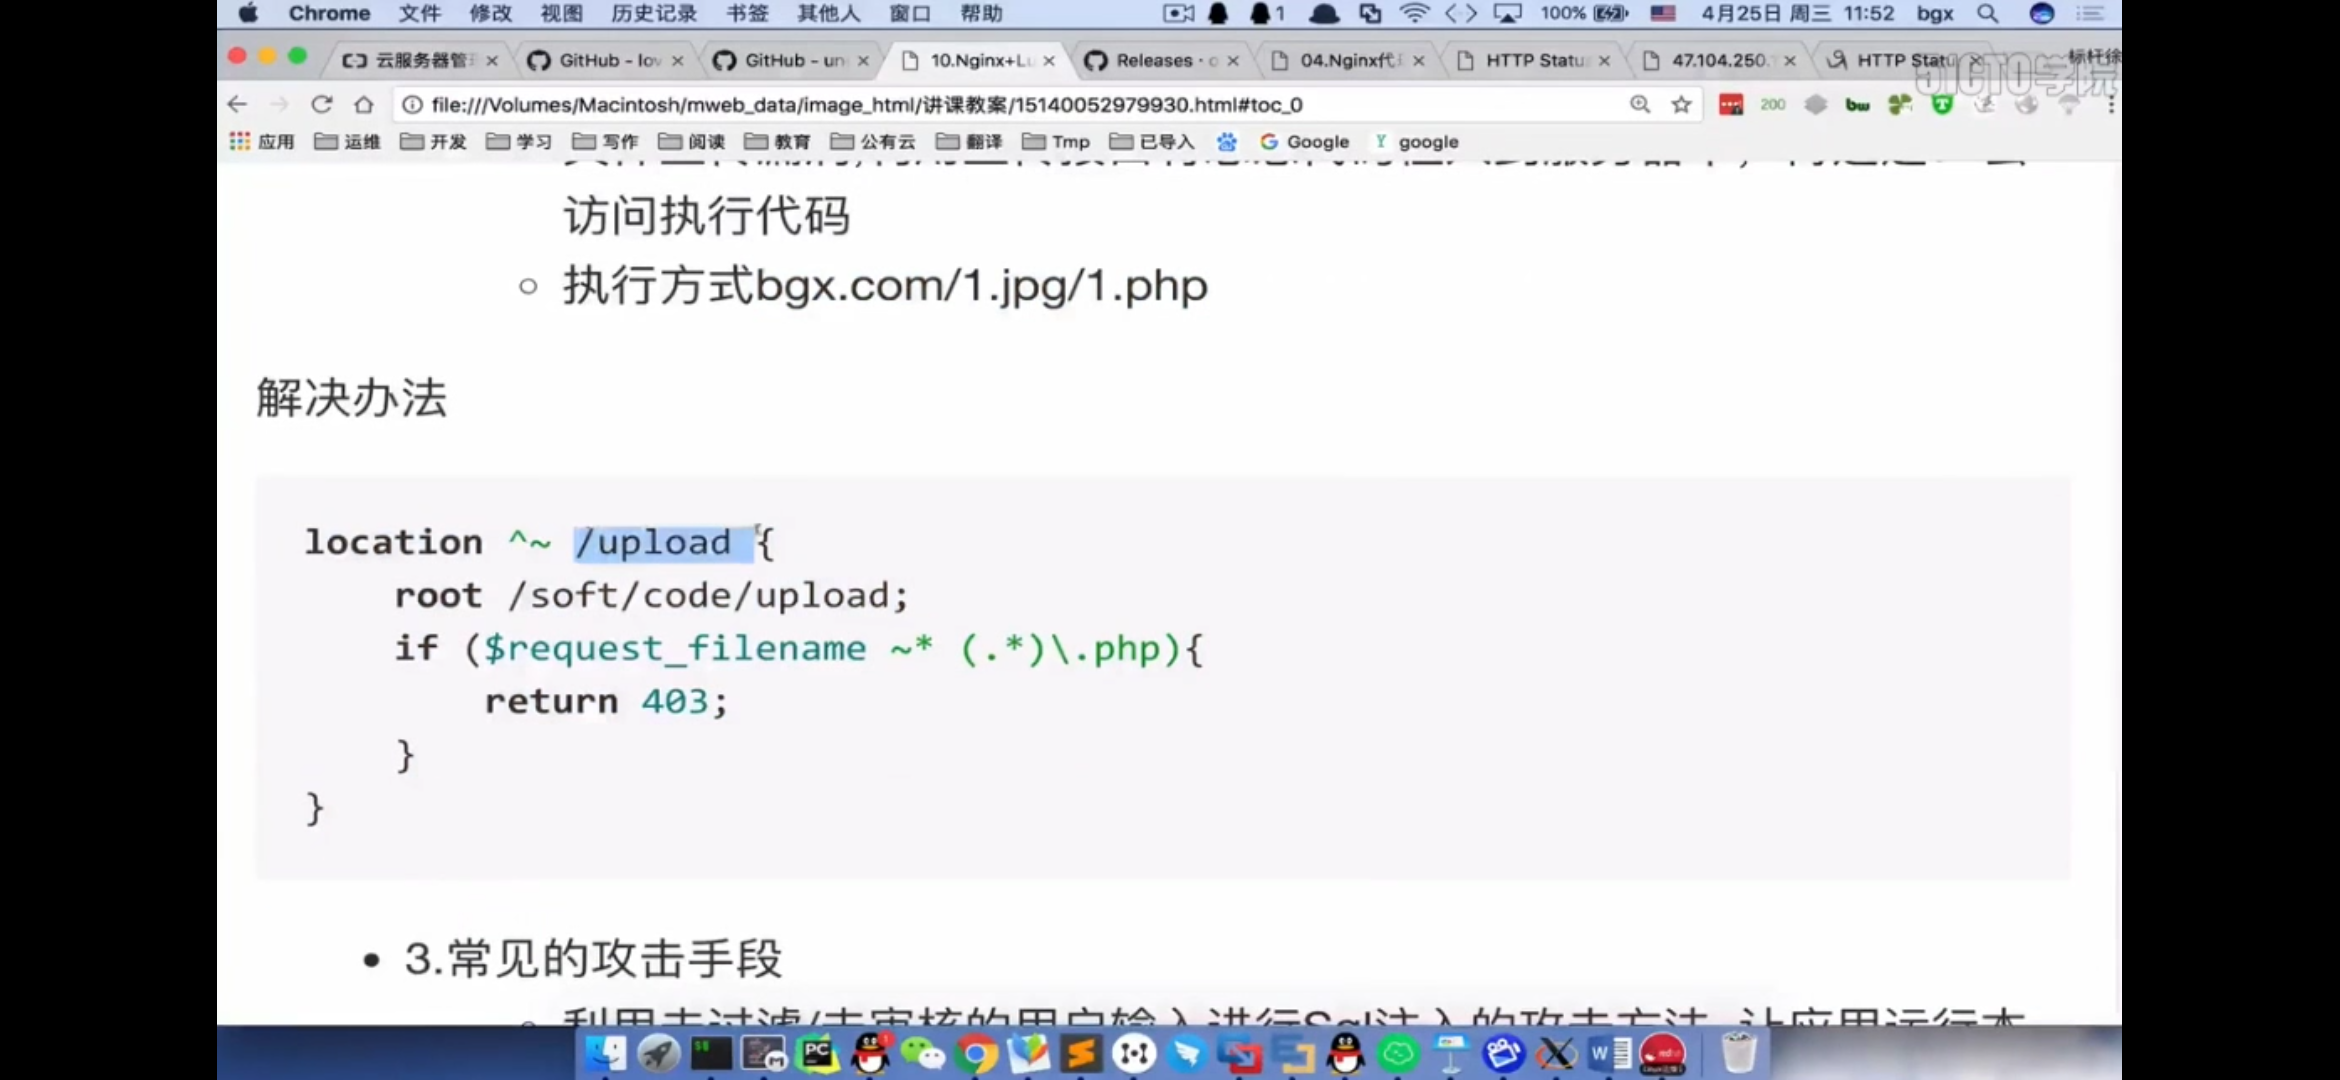
Task: Click the search magnifier icon in menu bar
Action: (1988, 15)
